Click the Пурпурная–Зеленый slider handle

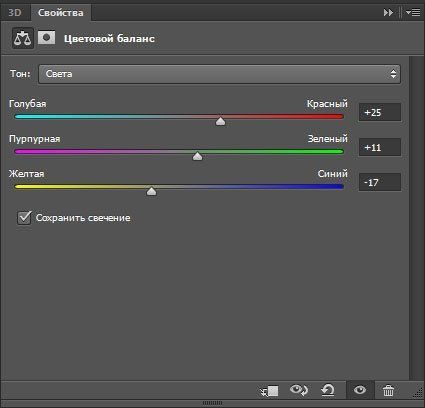(x=198, y=156)
